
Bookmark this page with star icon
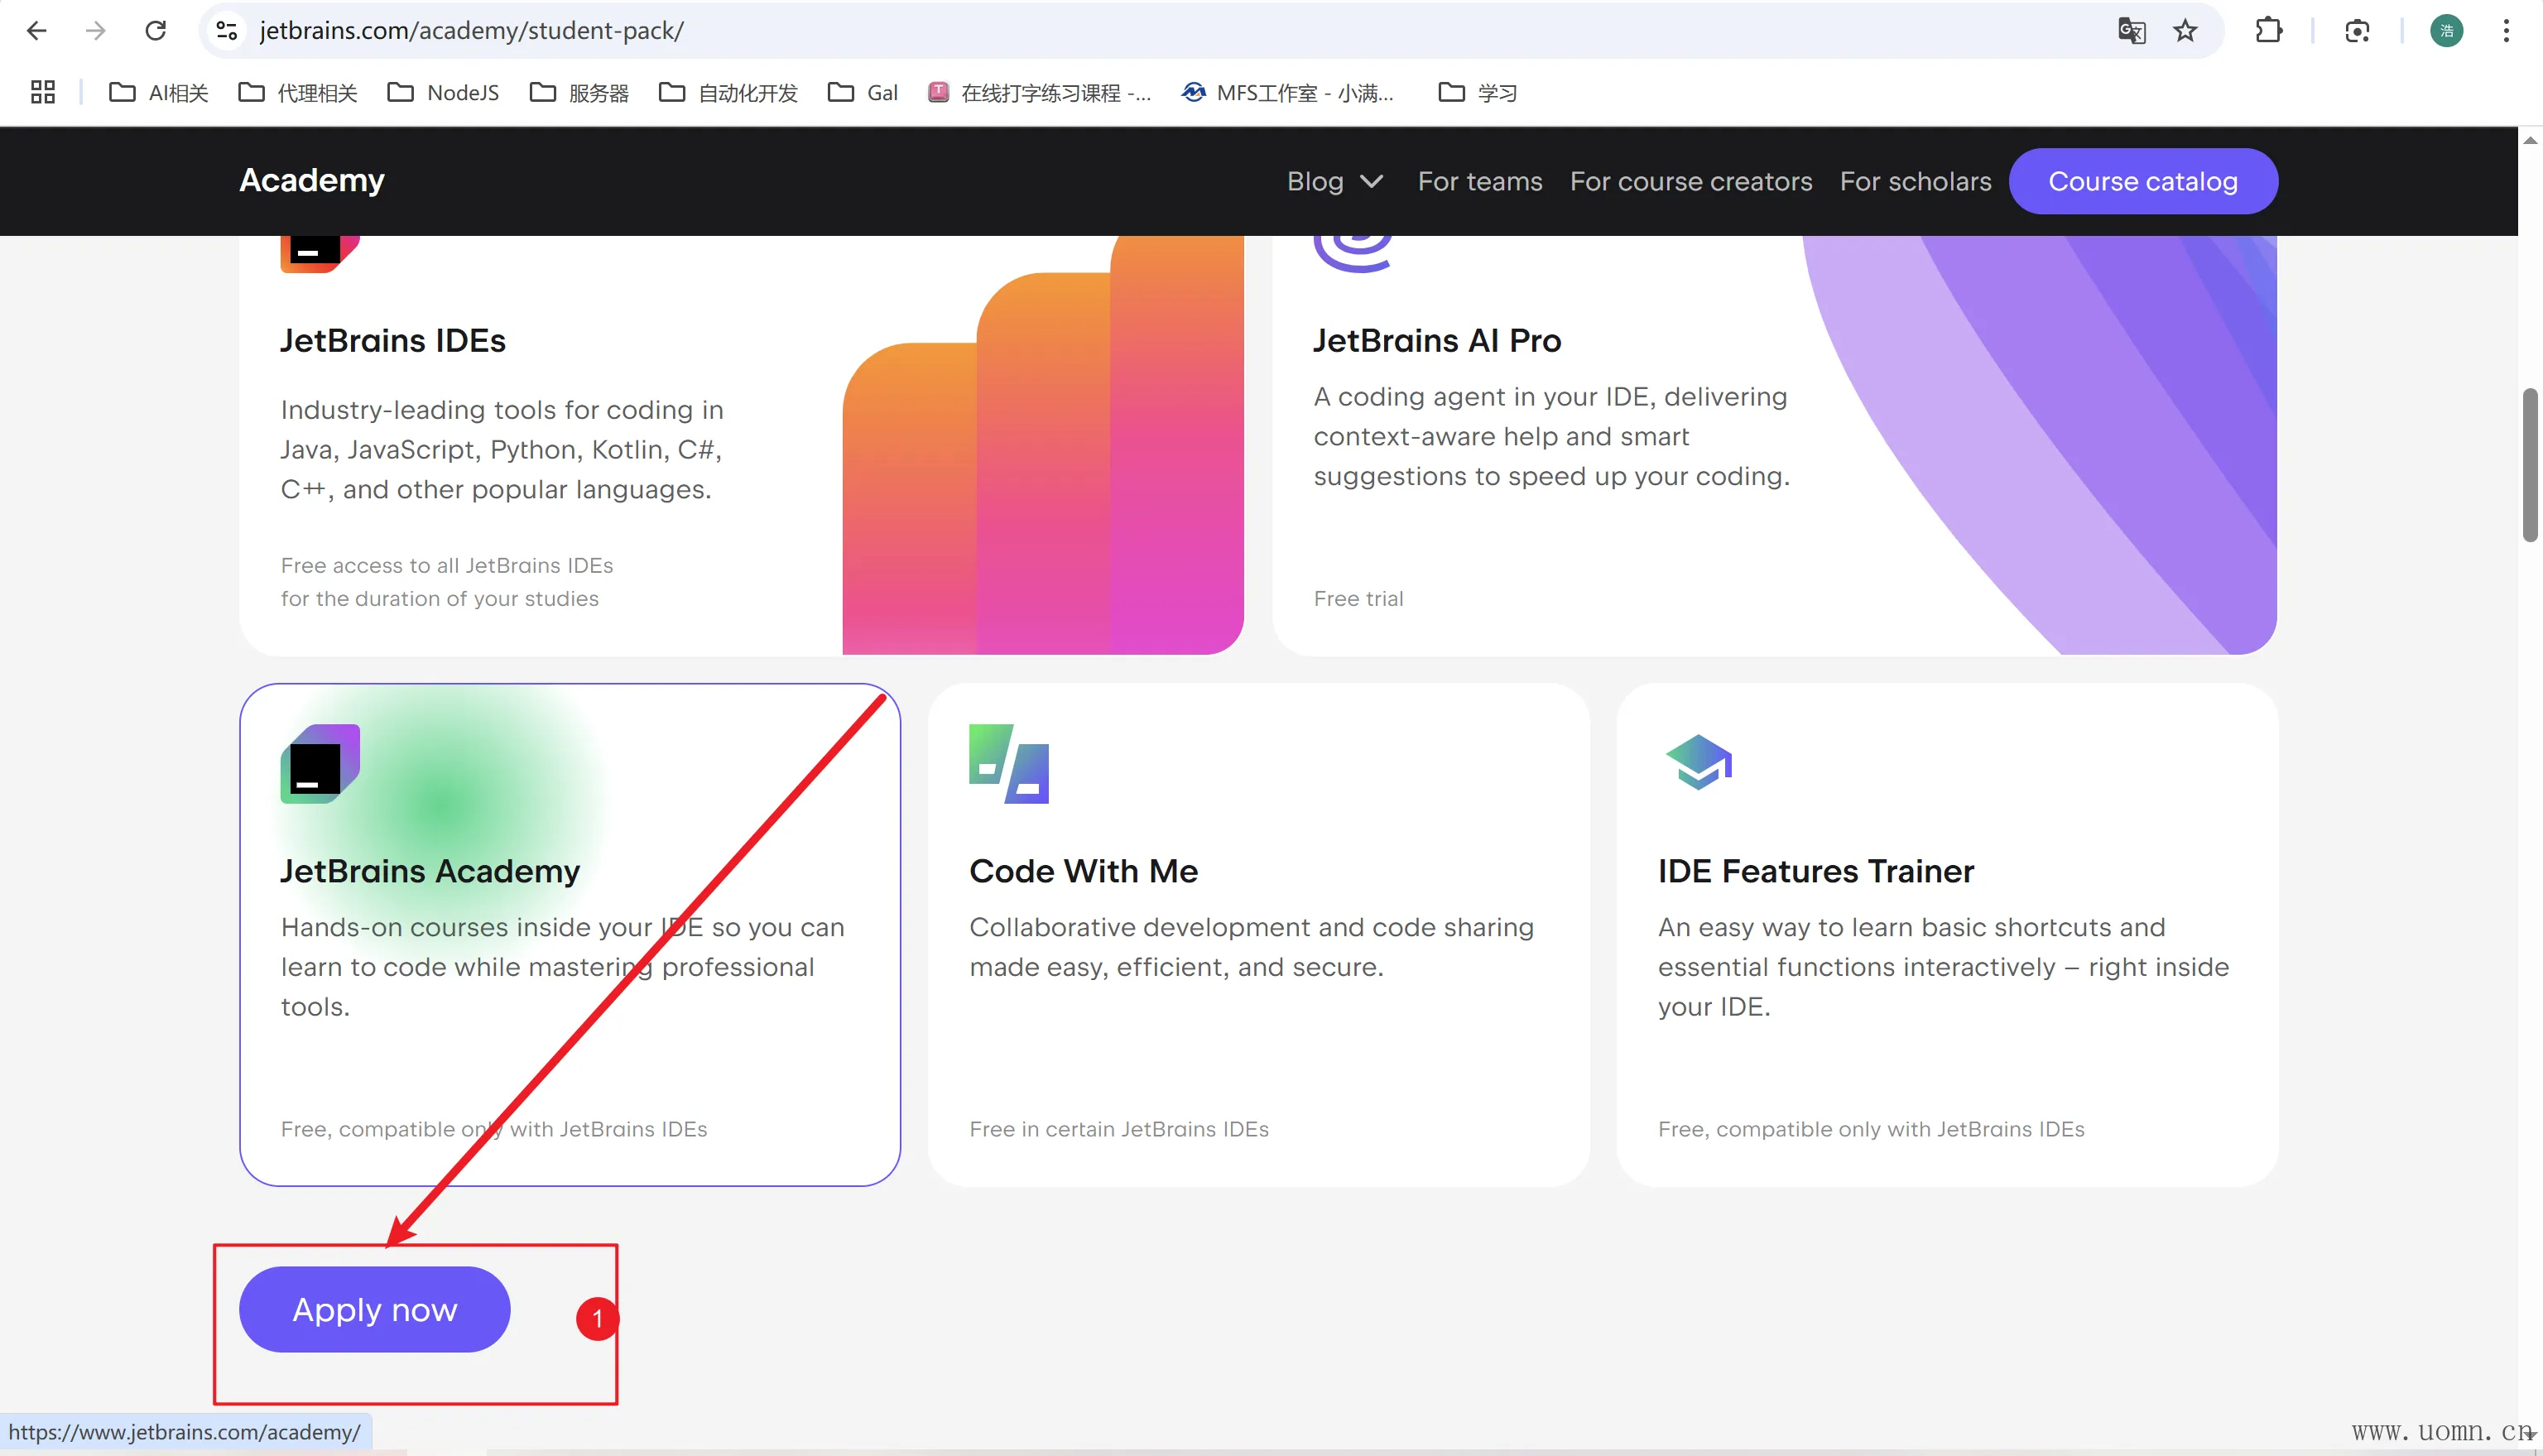(x=2185, y=31)
